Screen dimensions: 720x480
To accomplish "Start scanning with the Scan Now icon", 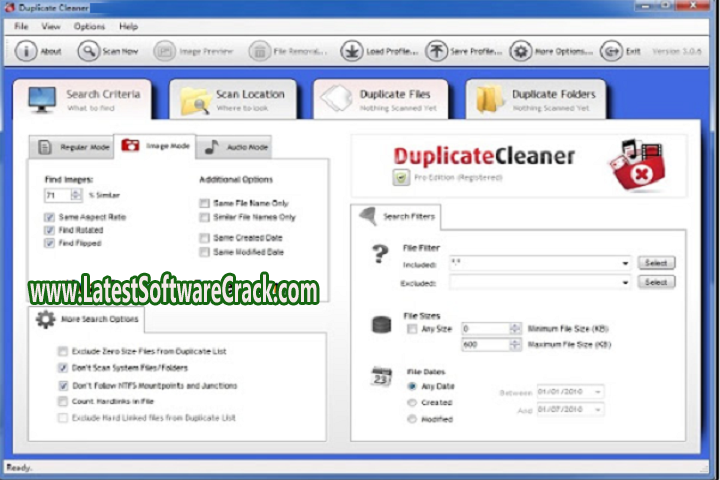I will click(89, 51).
